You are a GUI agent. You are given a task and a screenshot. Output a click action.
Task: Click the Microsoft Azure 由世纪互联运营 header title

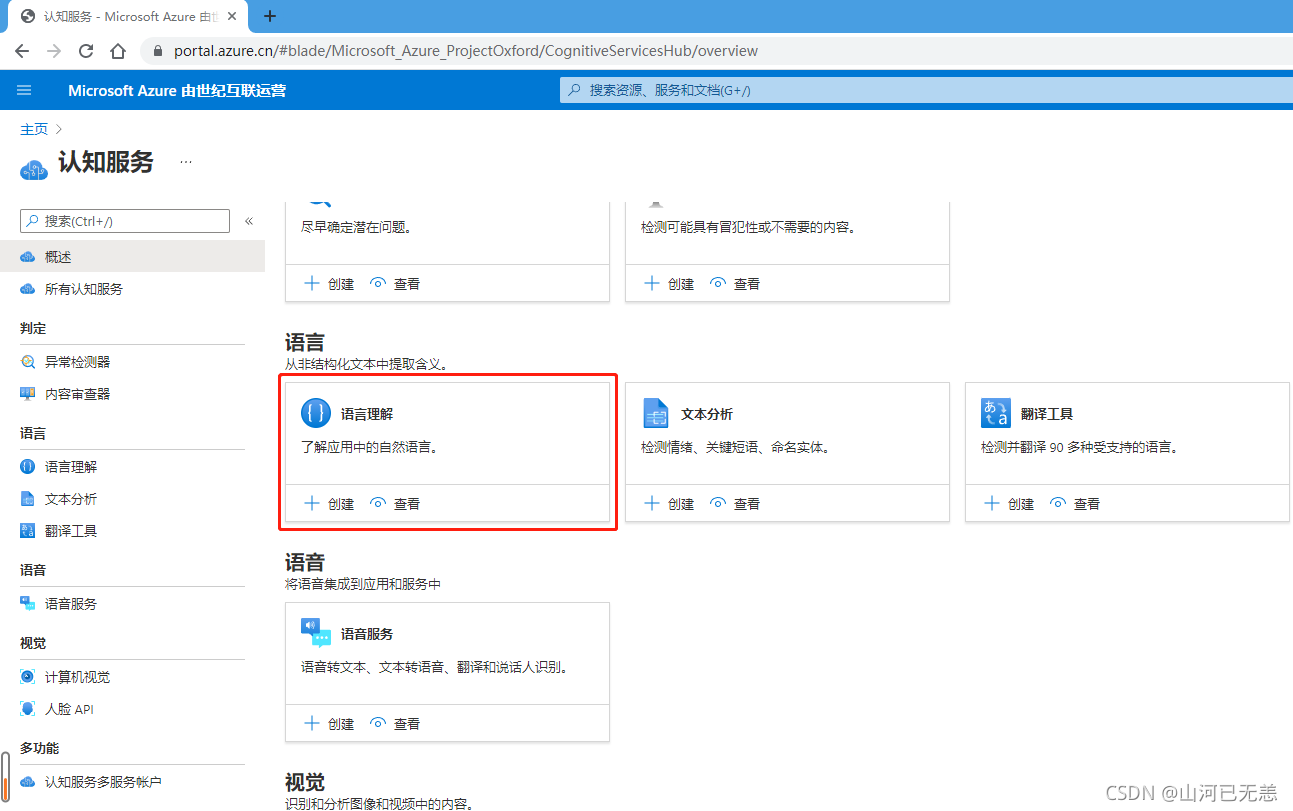[x=177, y=91]
